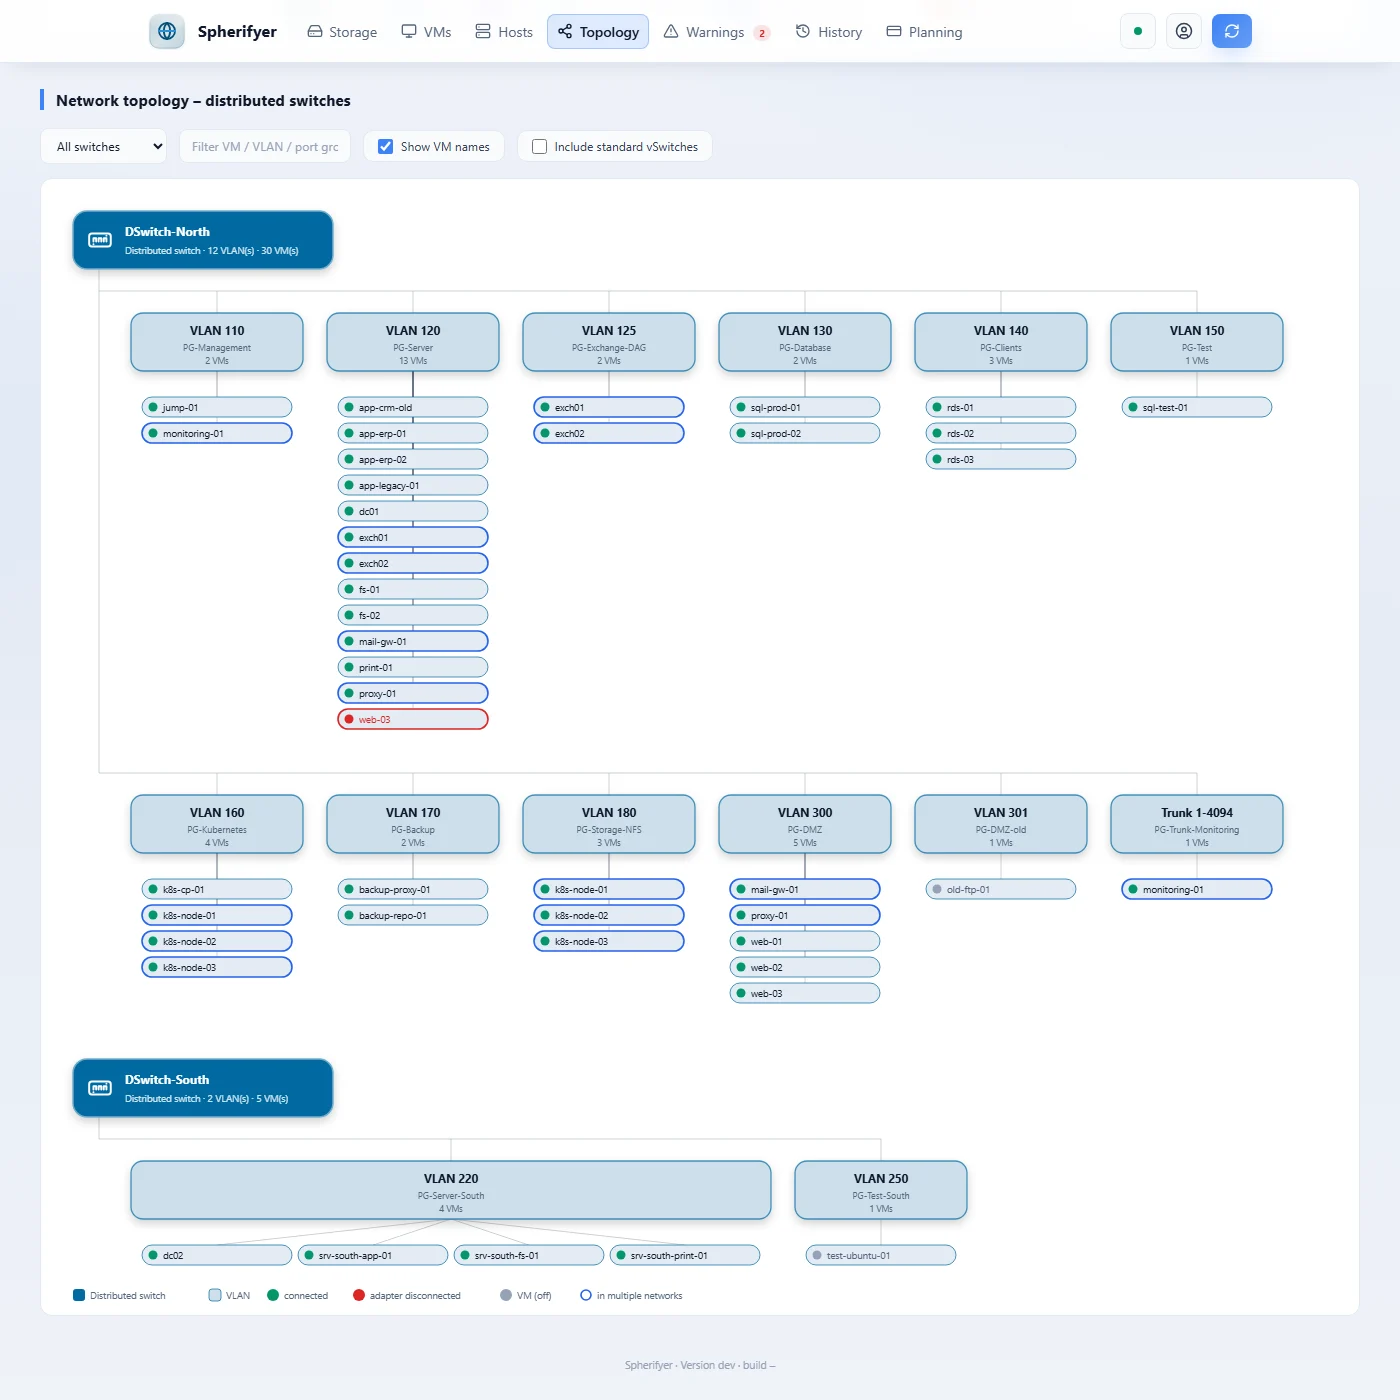Click the sql-test-01 VM entry

pos(1197,407)
